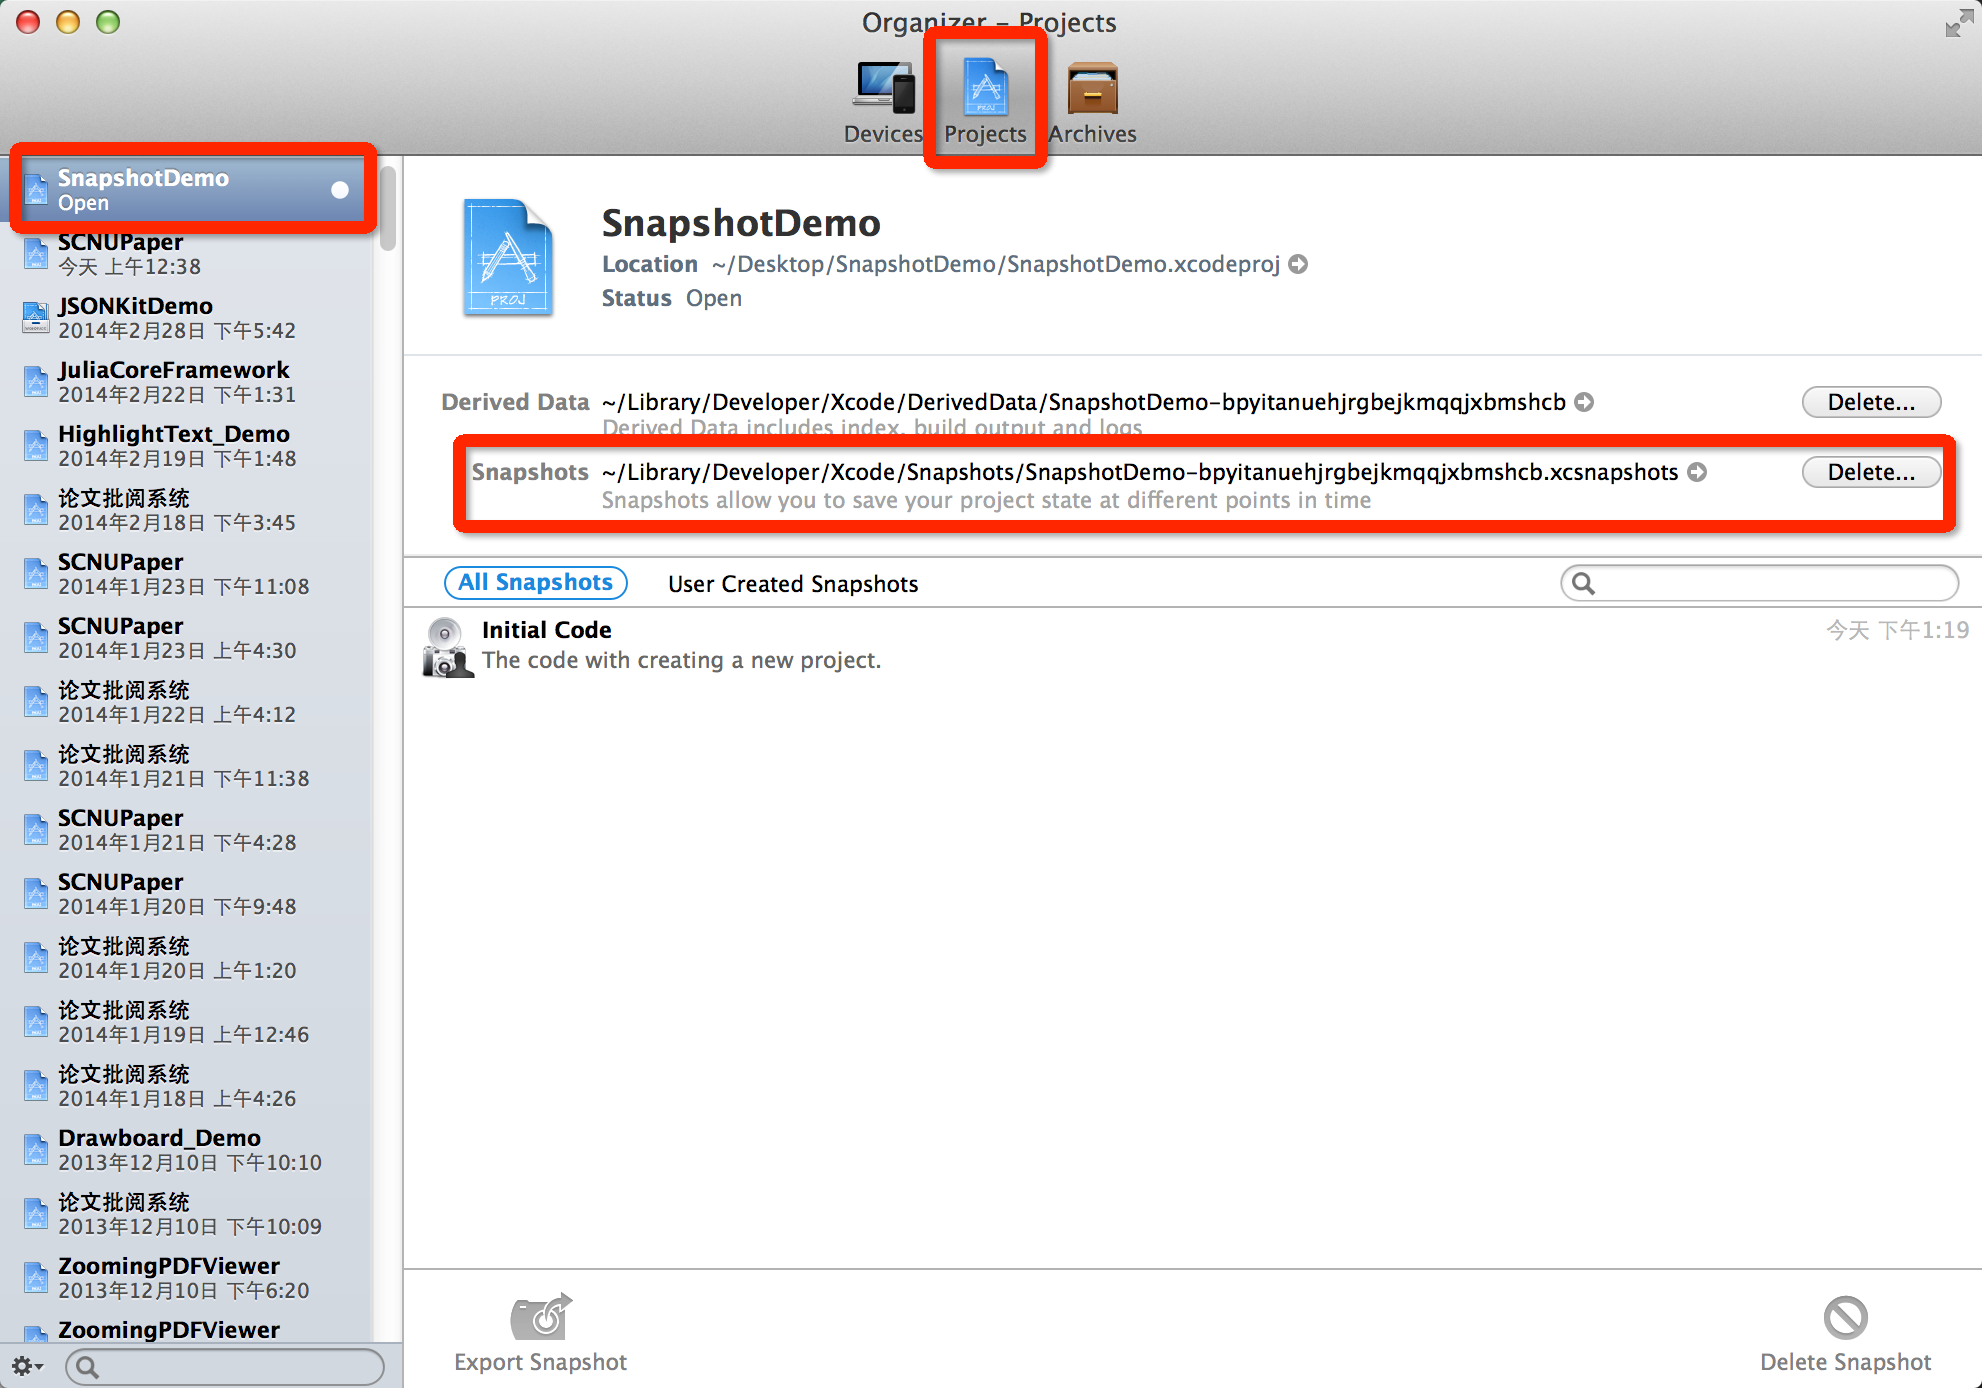Reveal Snapshots folder arrow icon

click(1697, 472)
